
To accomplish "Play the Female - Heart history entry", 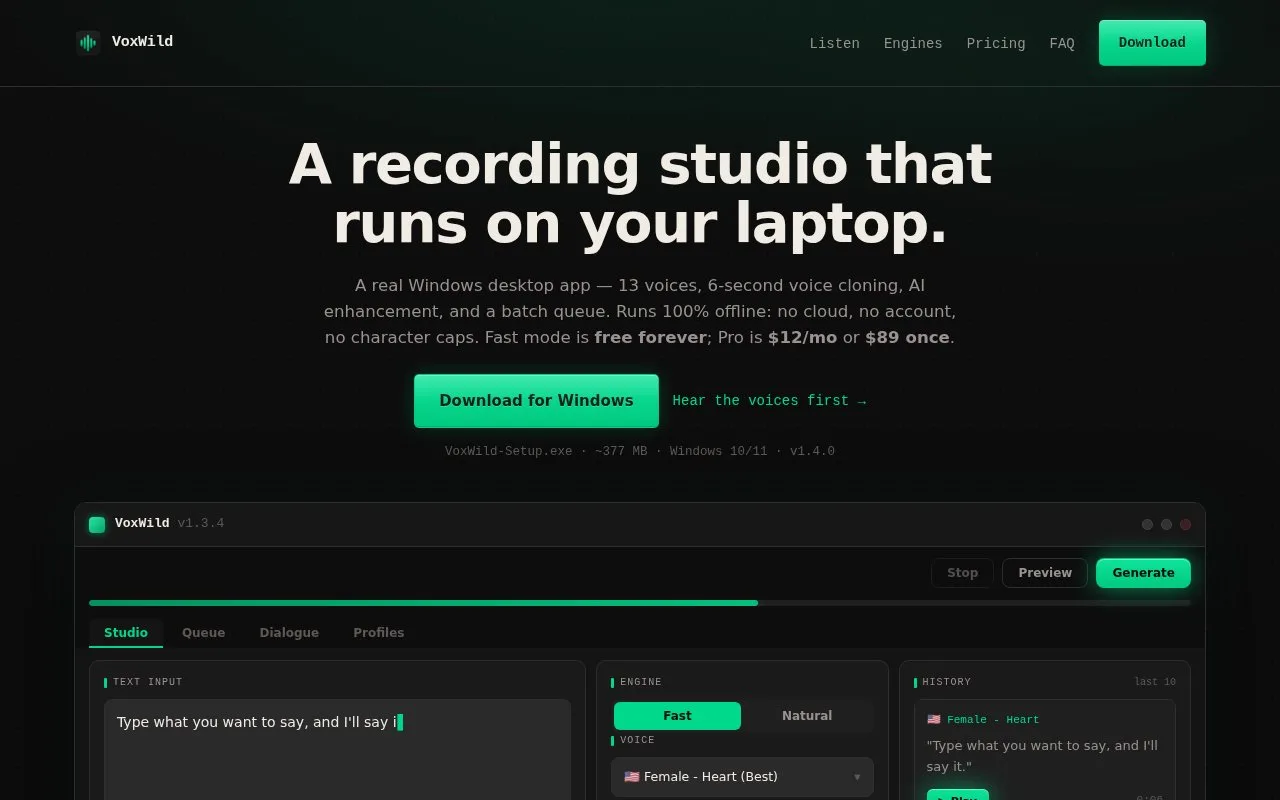I will tap(957, 795).
